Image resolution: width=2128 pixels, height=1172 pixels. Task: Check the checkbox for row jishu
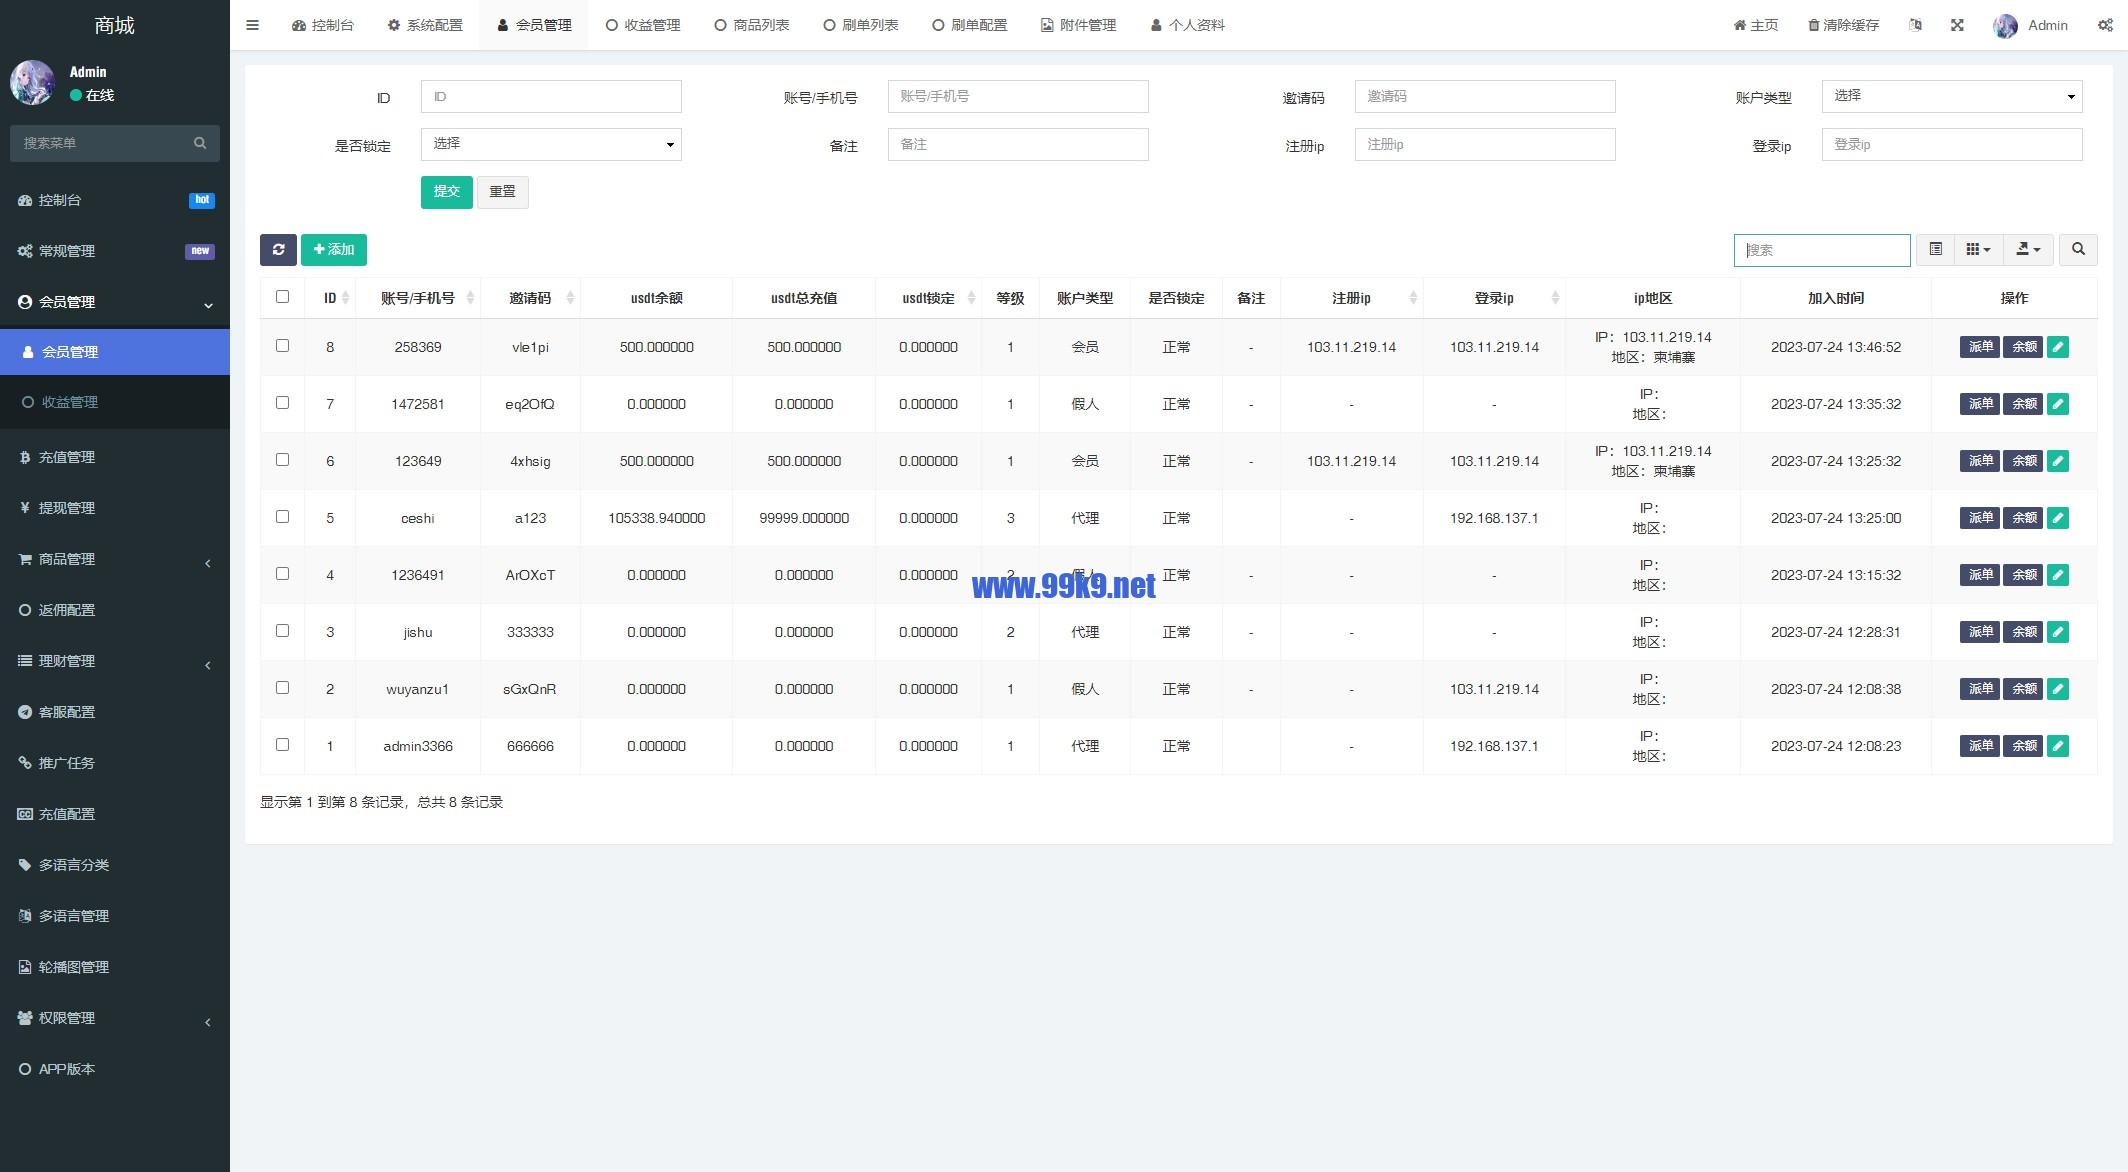282,631
